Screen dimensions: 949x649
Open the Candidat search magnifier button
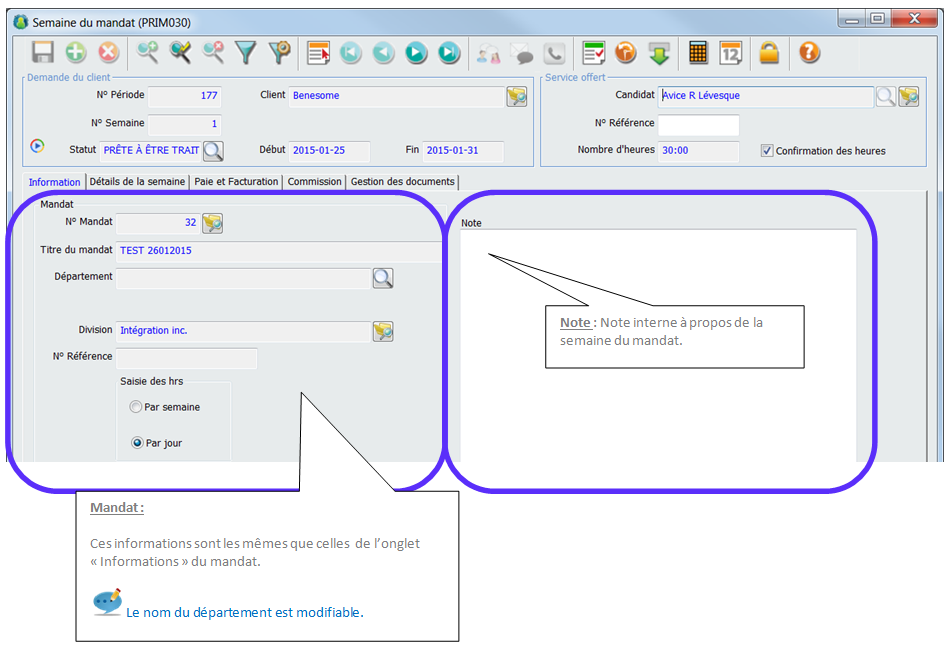[x=885, y=96]
